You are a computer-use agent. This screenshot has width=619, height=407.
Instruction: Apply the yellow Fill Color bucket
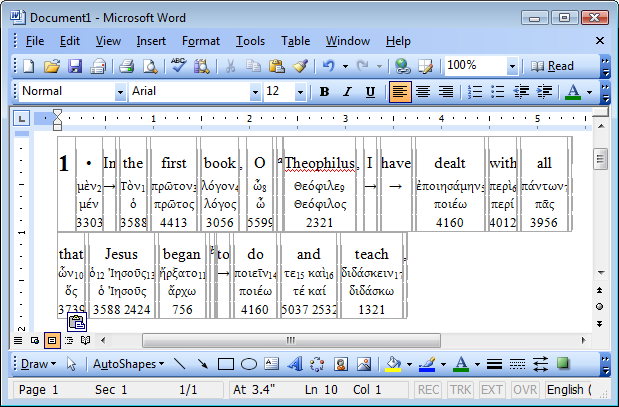pos(393,364)
